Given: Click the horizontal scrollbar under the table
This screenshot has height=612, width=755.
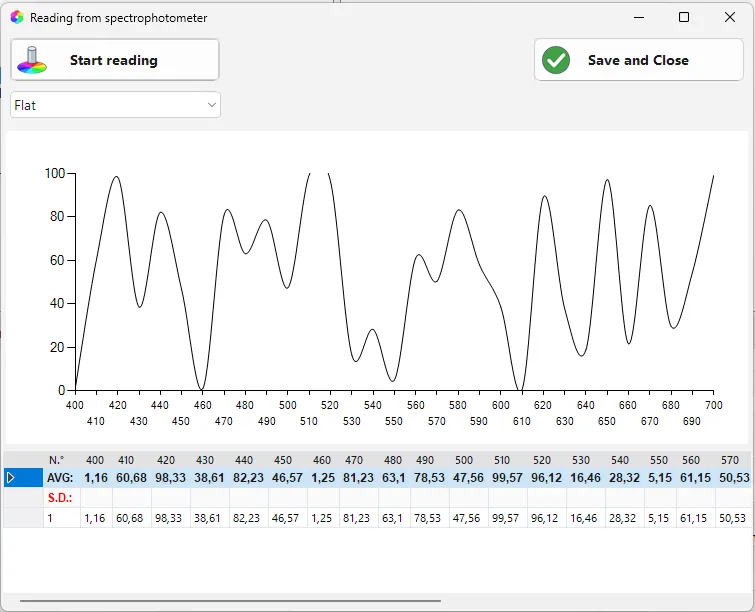Looking at the screenshot, I should (230, 600).
